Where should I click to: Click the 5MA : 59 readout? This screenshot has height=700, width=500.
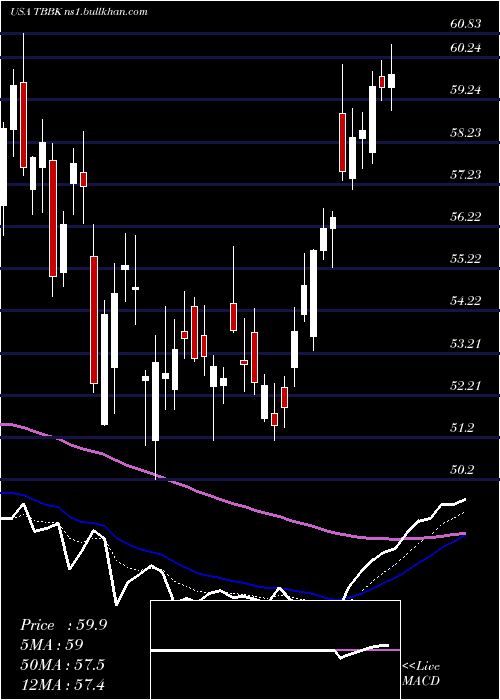pyautogui.click(x=52, y=645)
